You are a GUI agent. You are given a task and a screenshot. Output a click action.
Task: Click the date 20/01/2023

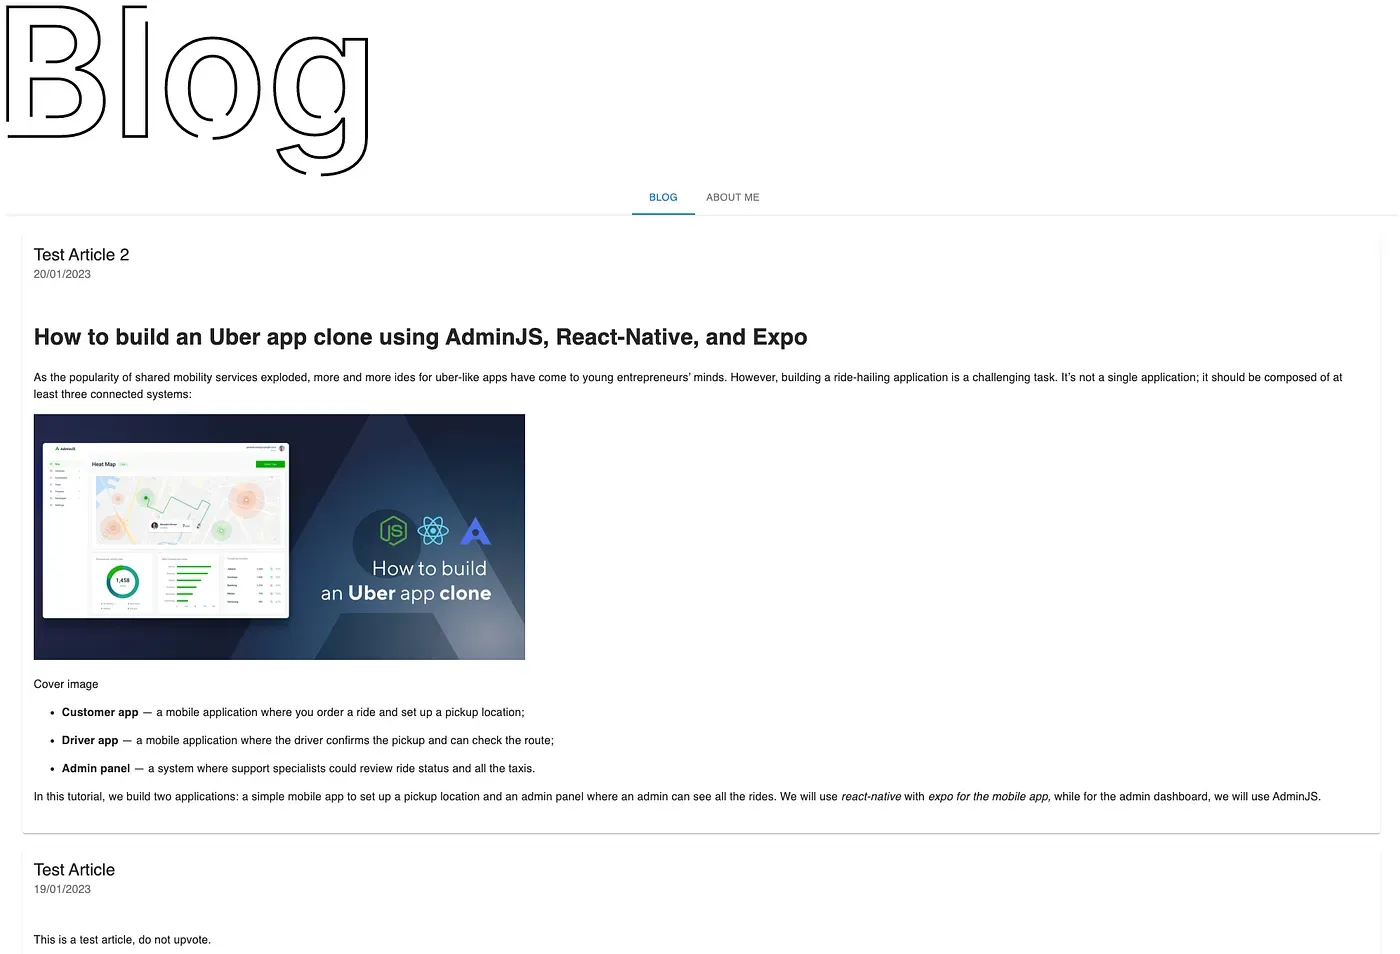click(x=62, y=274)
